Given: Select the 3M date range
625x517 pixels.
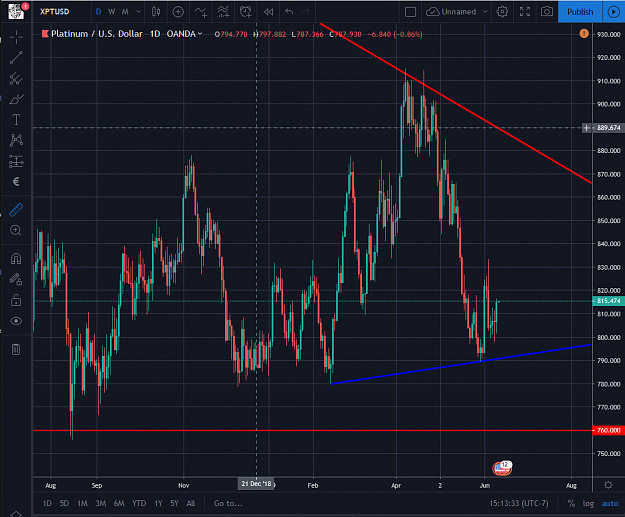Looking at the screenshot, I should [101, 503].
